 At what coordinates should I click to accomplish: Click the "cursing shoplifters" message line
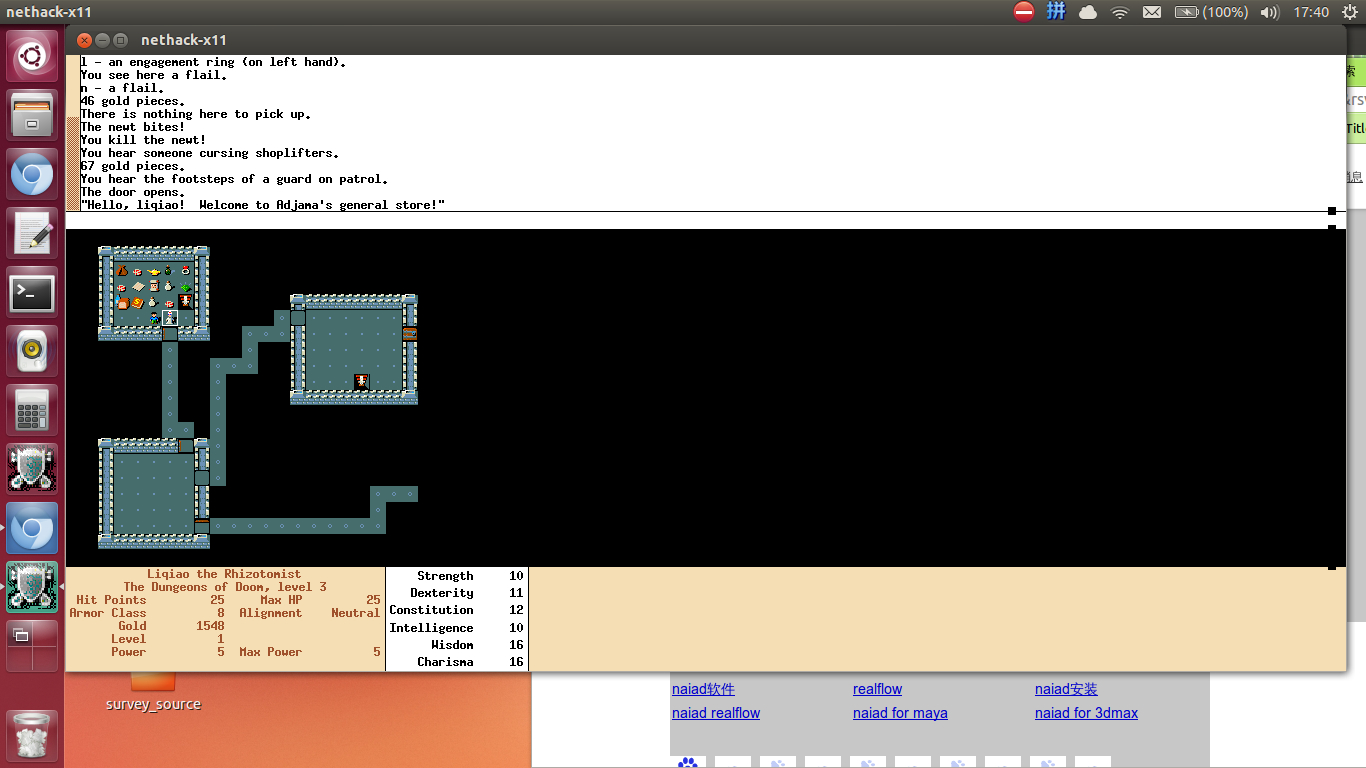tap(210, 153)
